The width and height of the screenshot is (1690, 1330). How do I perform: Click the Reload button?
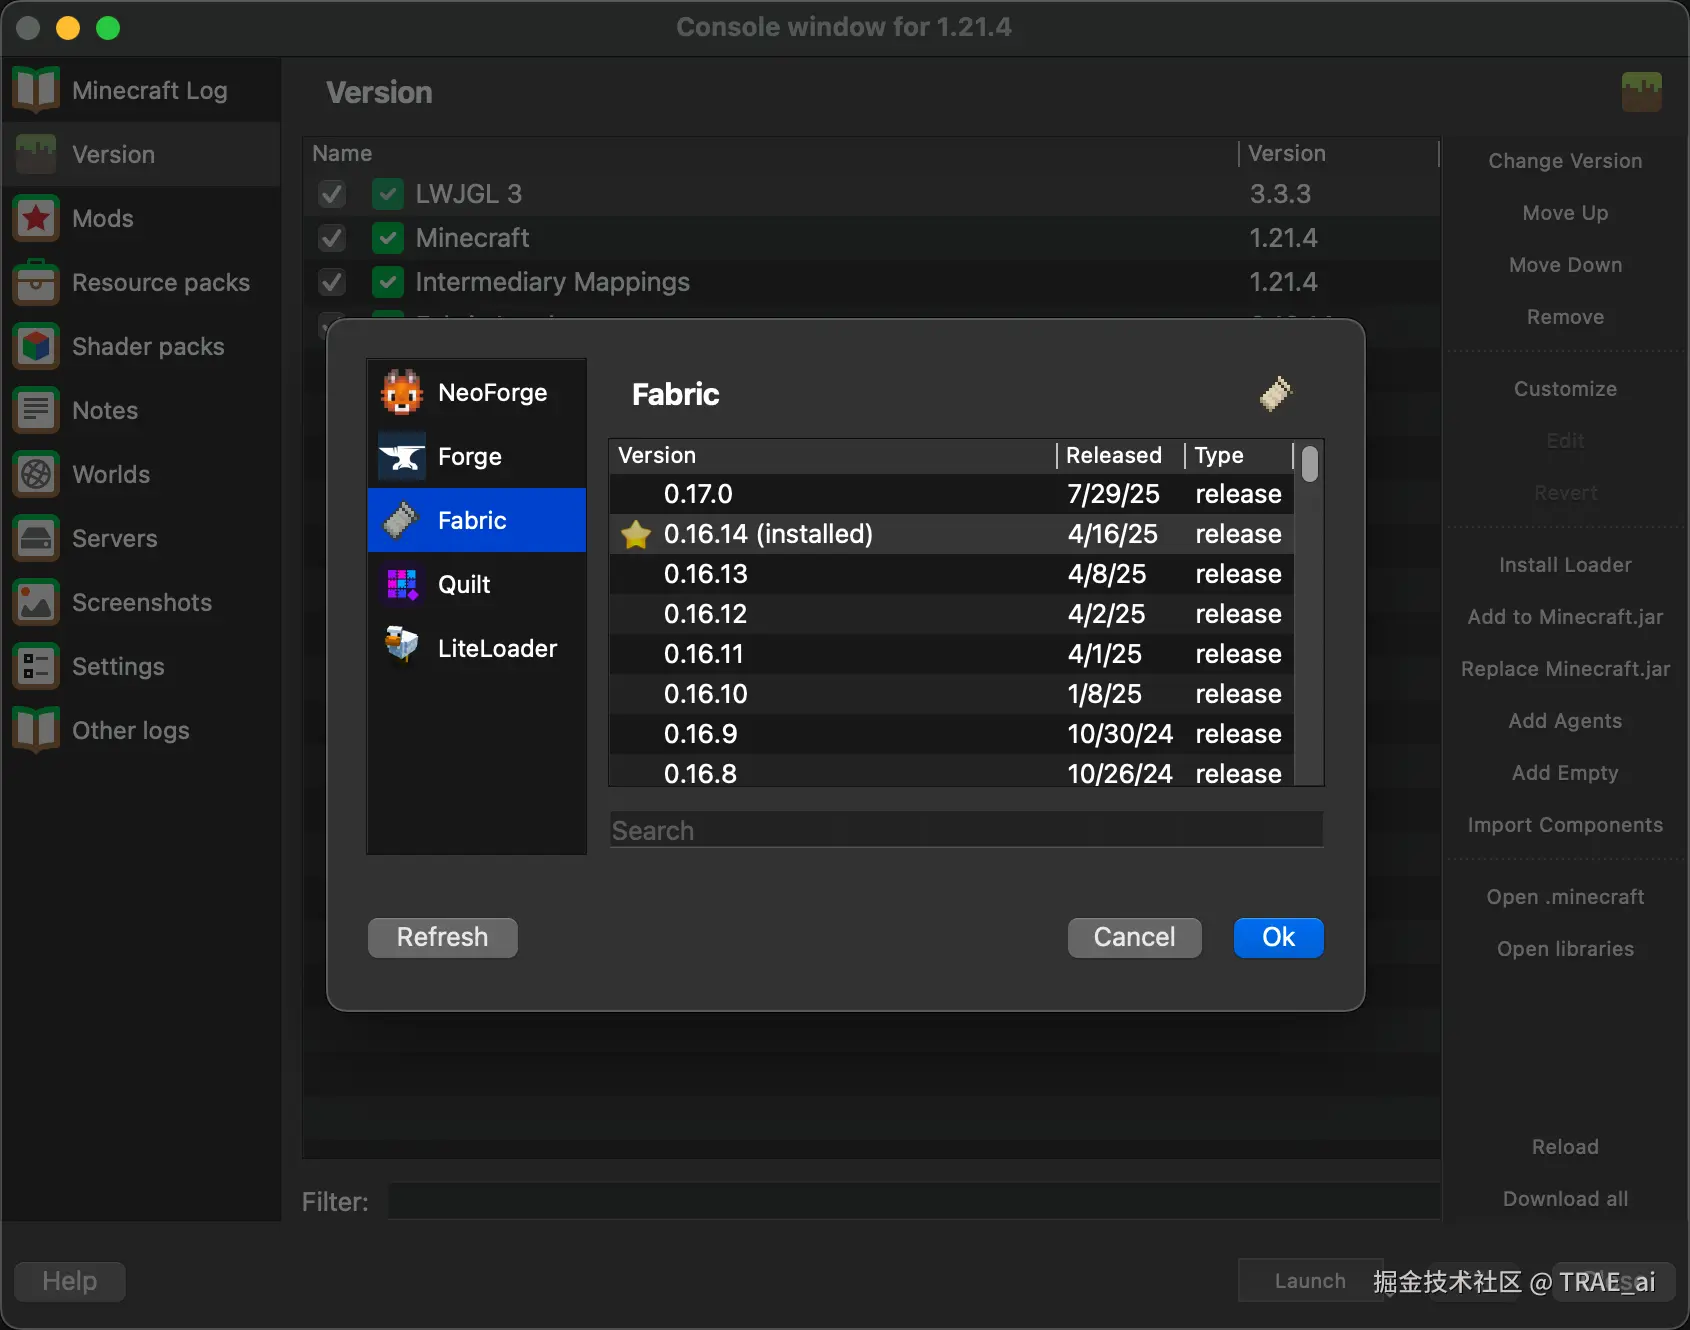(x=1565, y=1147)
